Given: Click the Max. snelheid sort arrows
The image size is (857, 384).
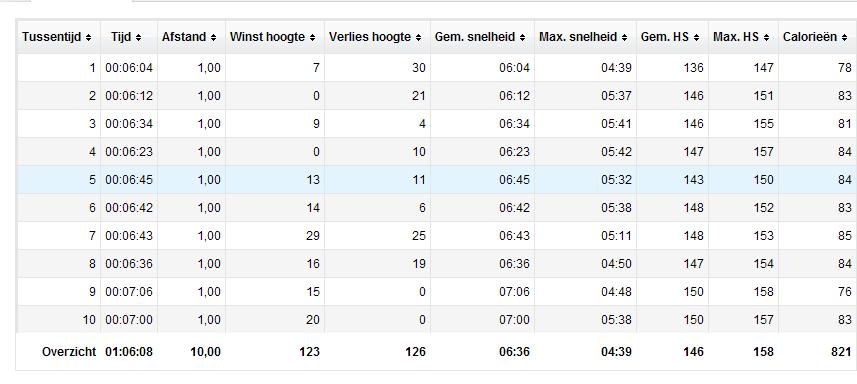Looking at the screenshot, I should [x=624, y=38].
